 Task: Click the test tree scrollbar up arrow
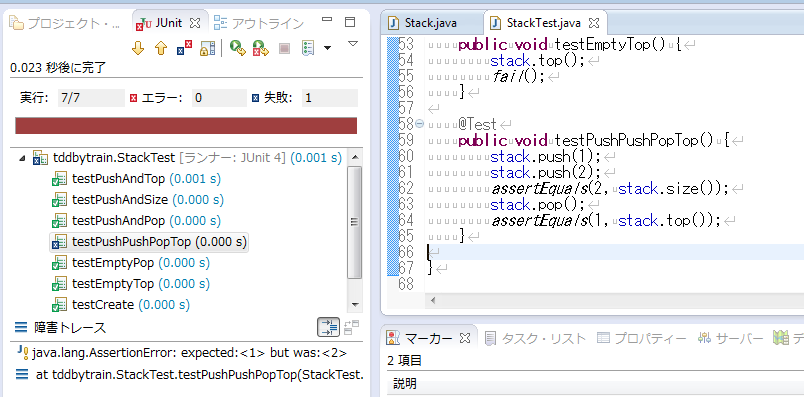(x=354, y=157)
